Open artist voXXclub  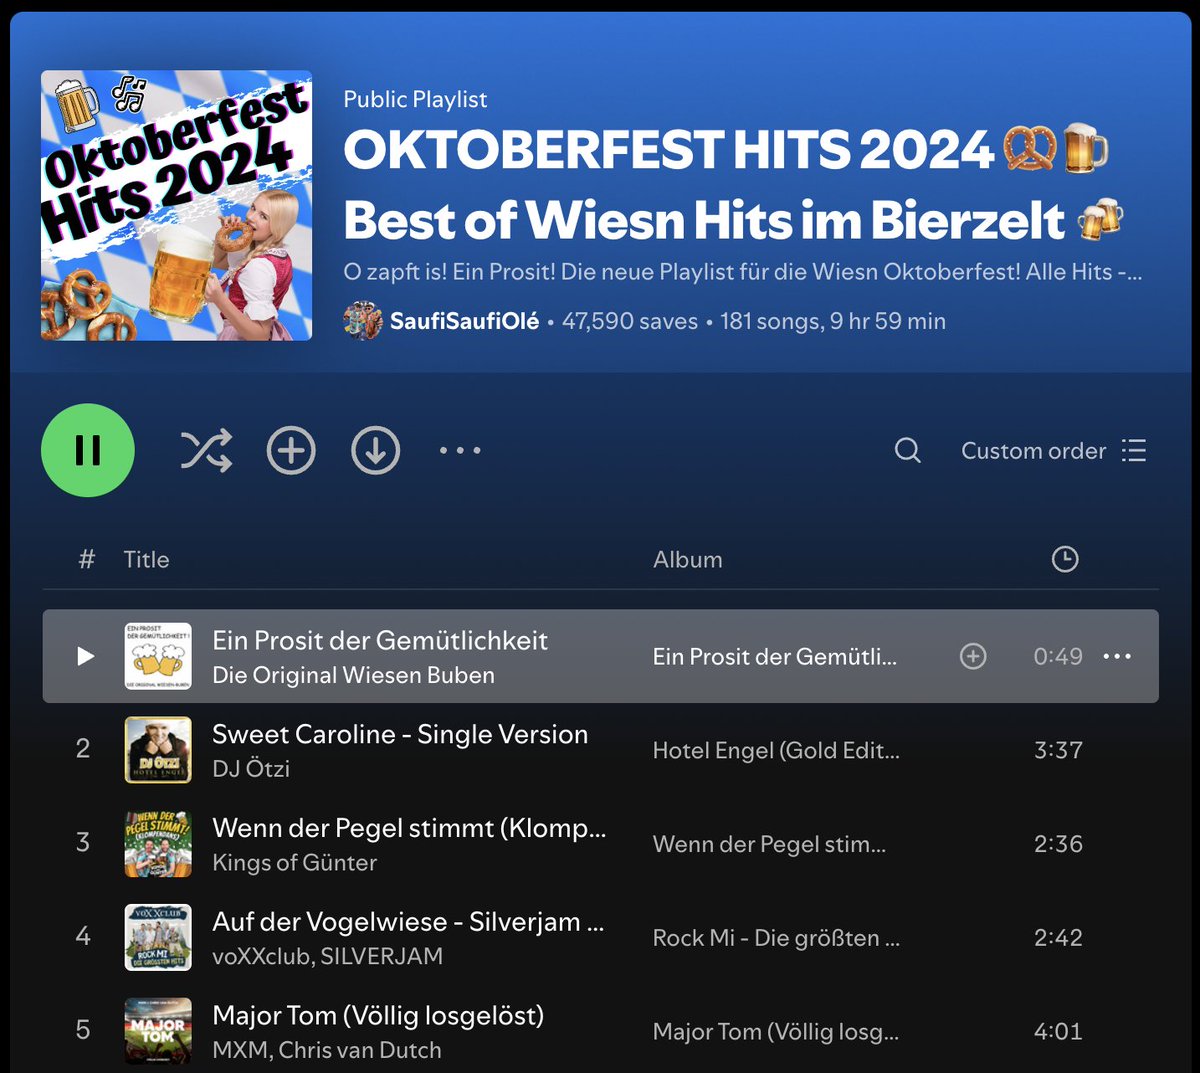tap(262, 956)
